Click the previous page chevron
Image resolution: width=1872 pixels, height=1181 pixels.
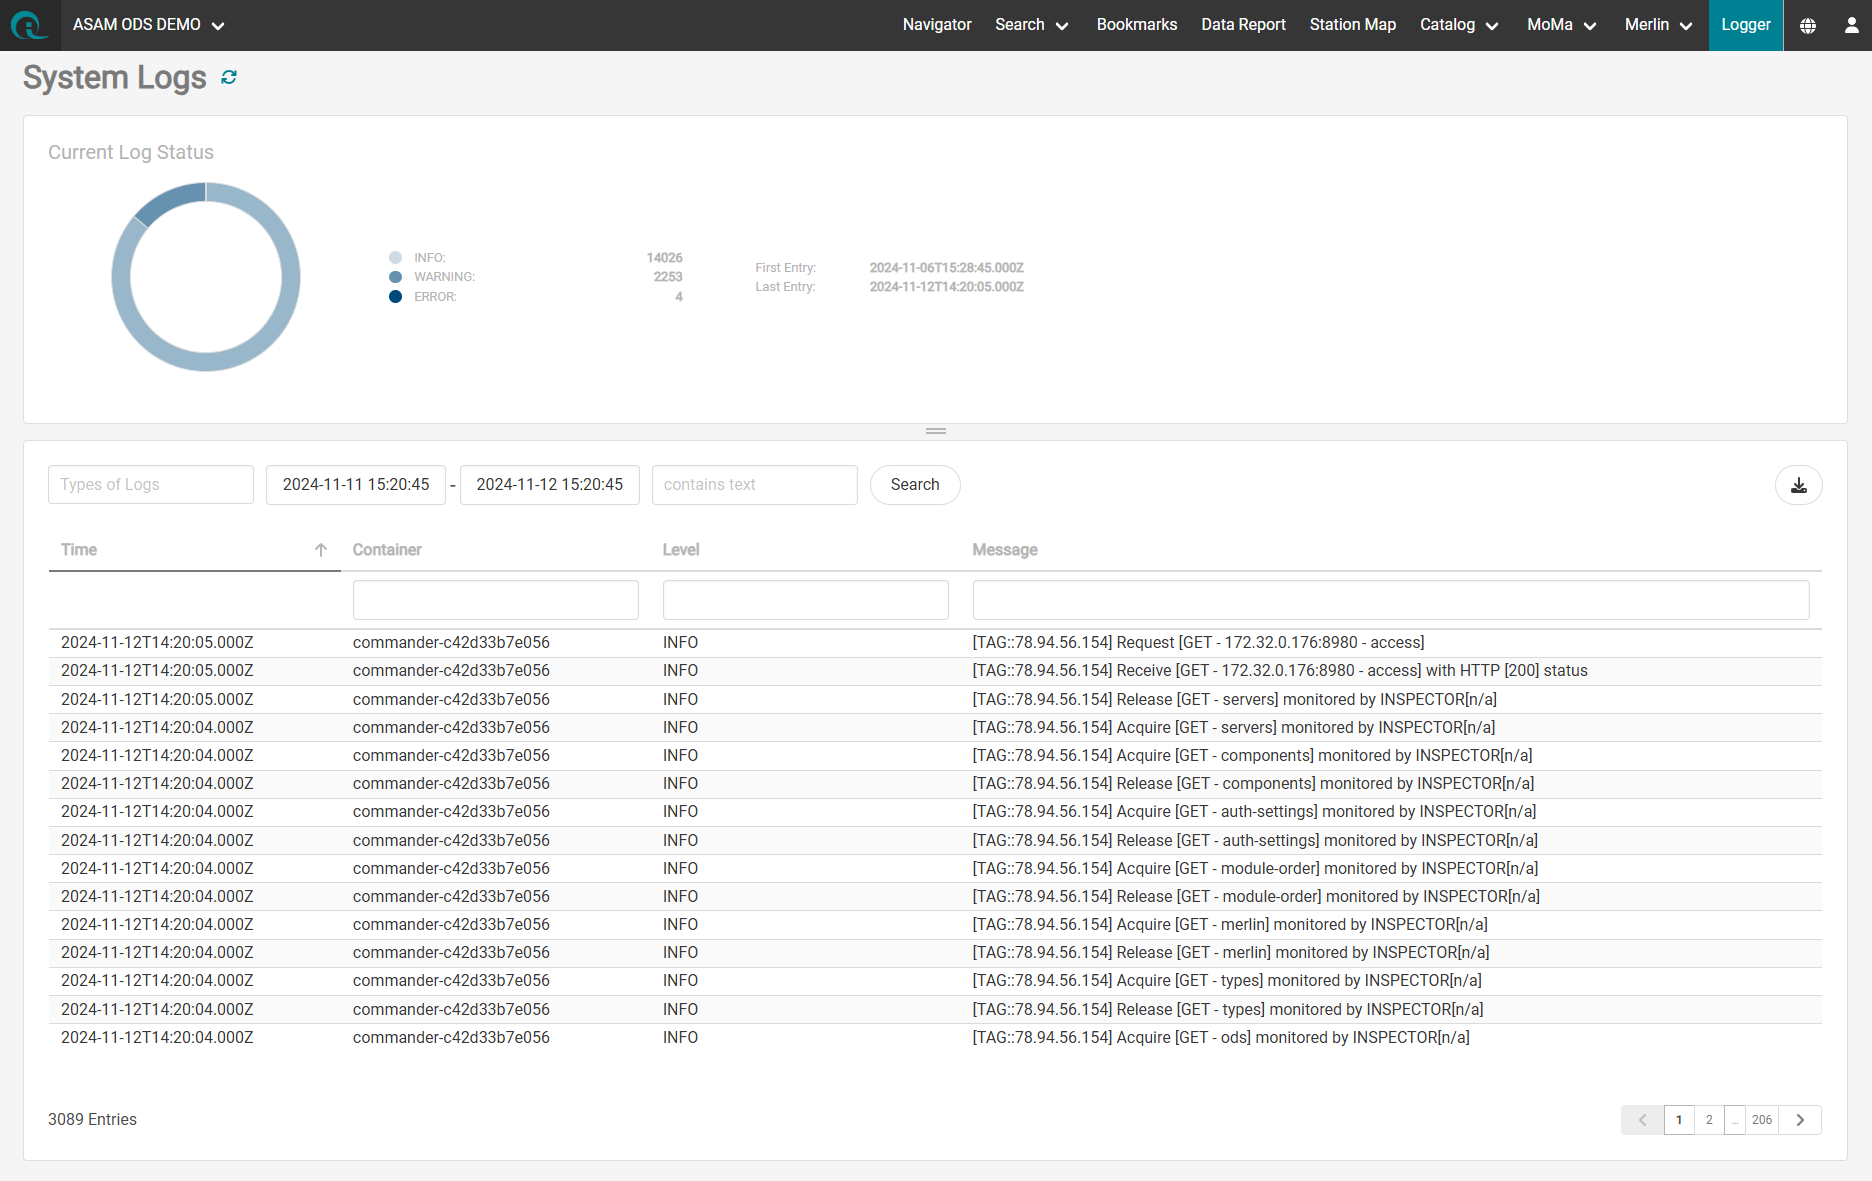point(1642,1120)
